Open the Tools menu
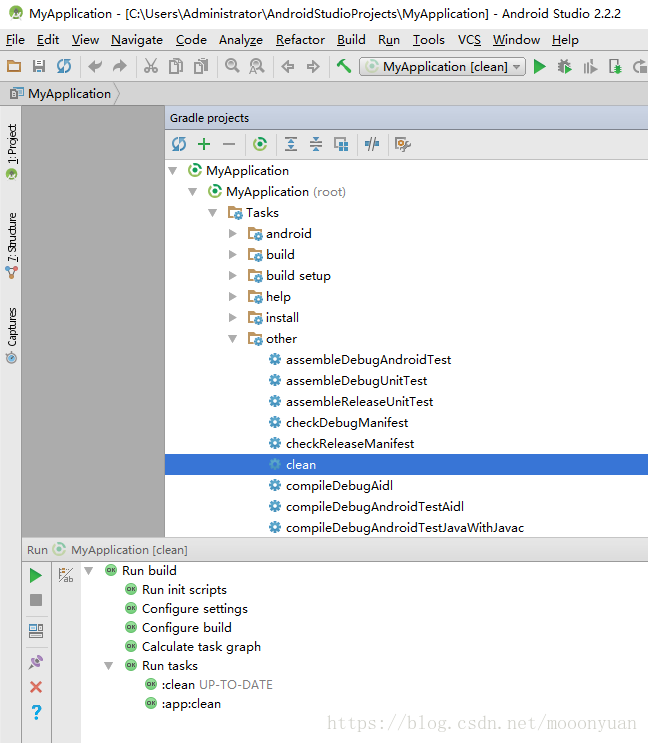 click(x=429, y=40)
